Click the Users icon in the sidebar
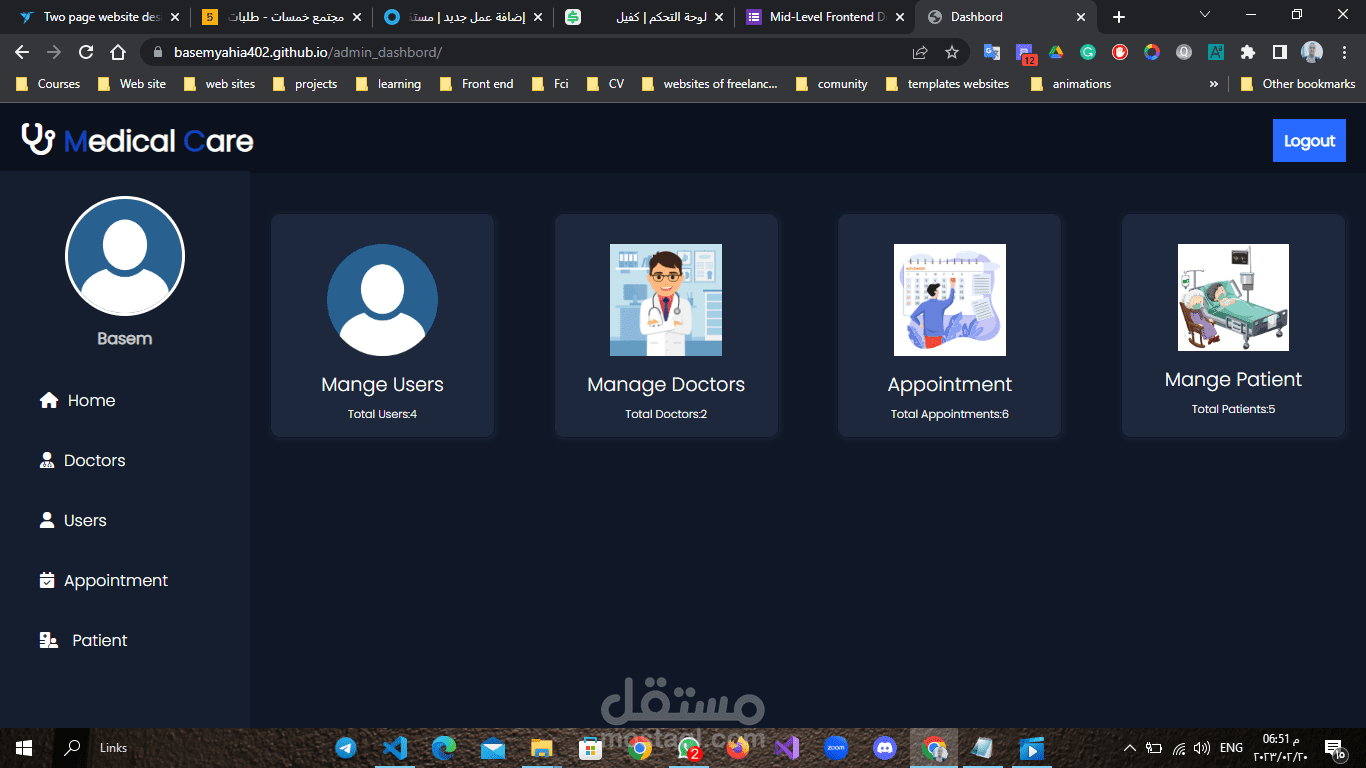Image resolution: width=1366 pixels, height=768 pixels. pos(46,520)
